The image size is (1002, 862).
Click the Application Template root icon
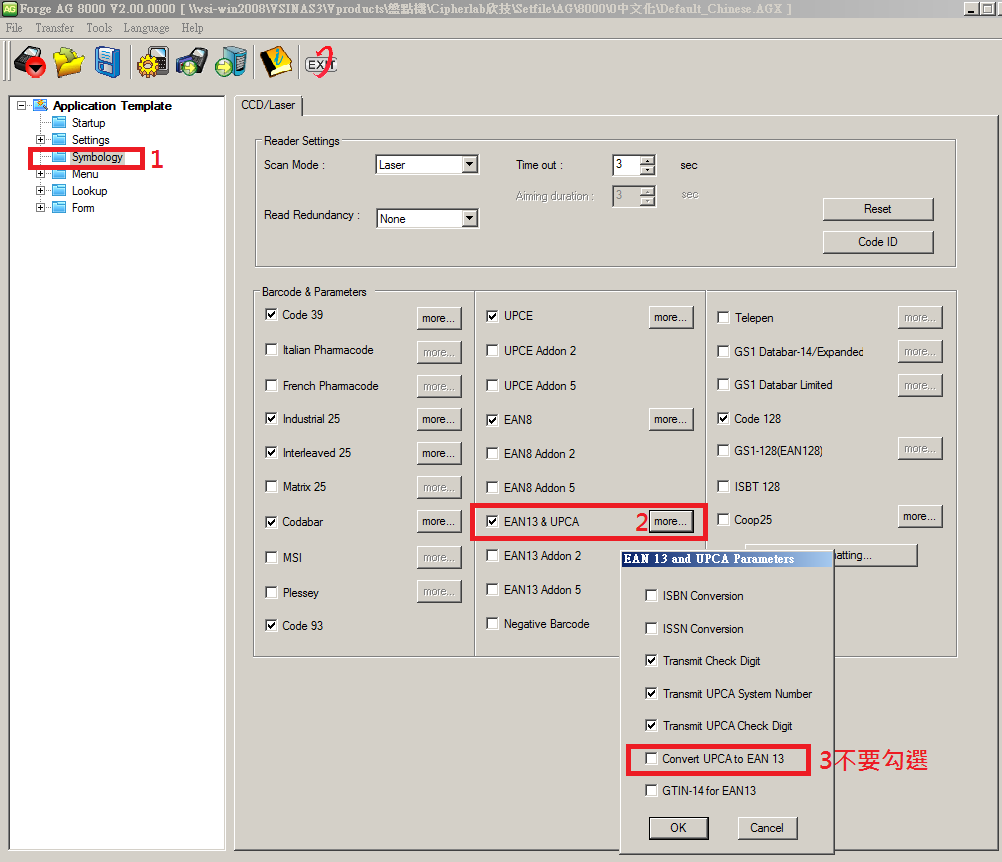pyautogui.click(x=40, y=105)
